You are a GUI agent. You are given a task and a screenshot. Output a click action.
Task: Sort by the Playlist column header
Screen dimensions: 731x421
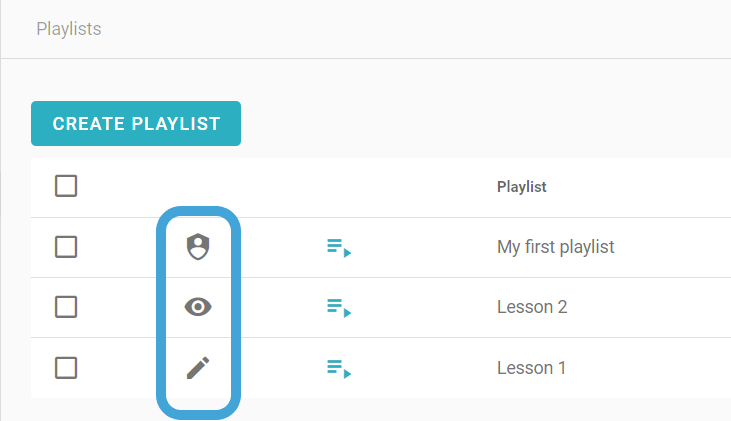point(522,186)
